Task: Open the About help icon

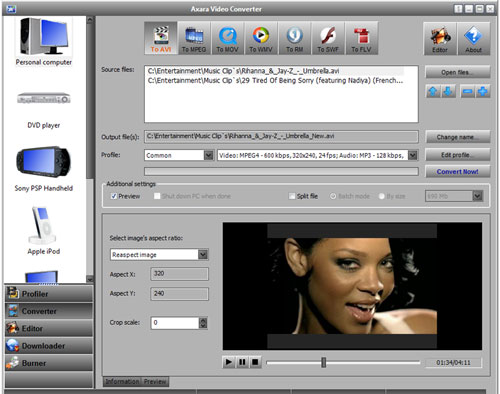Action: [473, 38]
